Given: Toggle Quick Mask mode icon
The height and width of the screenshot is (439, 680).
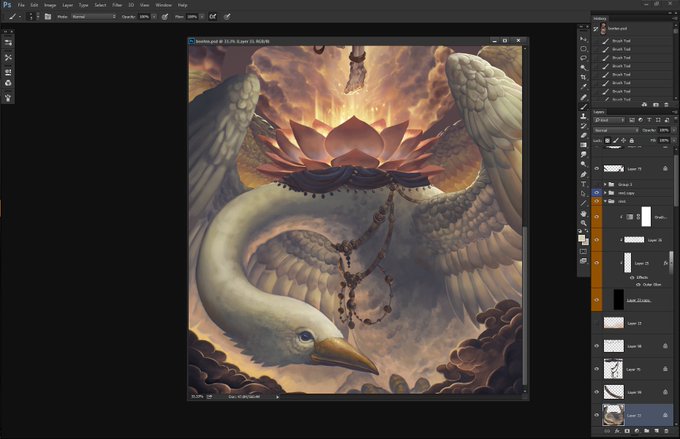Looking at the screenshot, I should point(584,251).
